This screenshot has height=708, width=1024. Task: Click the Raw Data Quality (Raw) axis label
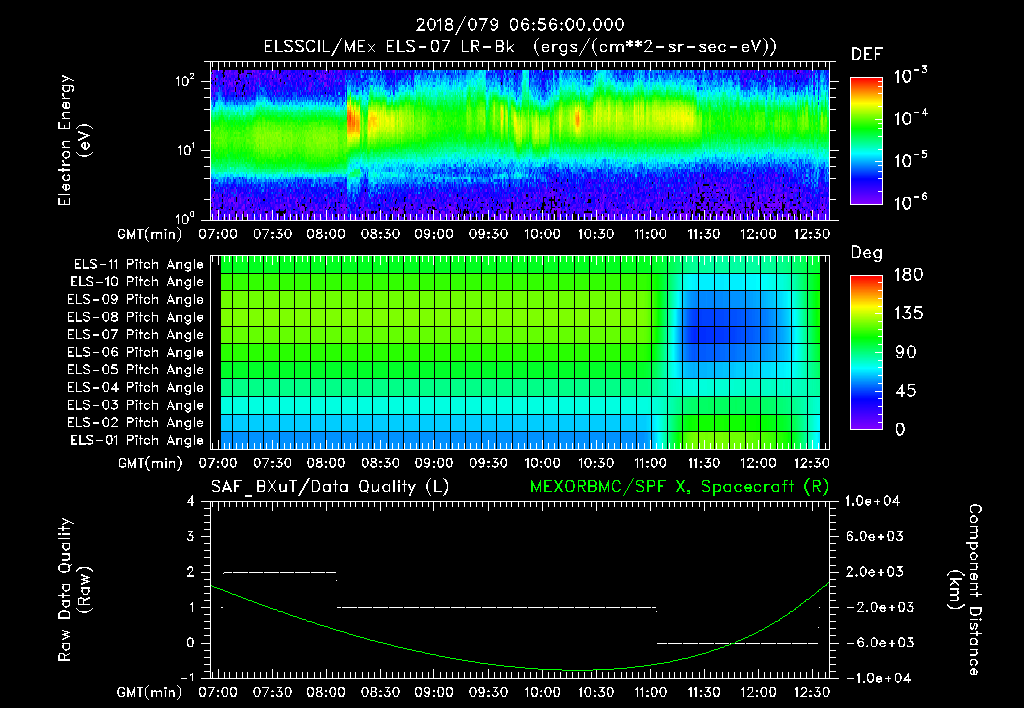[x=74, y=589]
